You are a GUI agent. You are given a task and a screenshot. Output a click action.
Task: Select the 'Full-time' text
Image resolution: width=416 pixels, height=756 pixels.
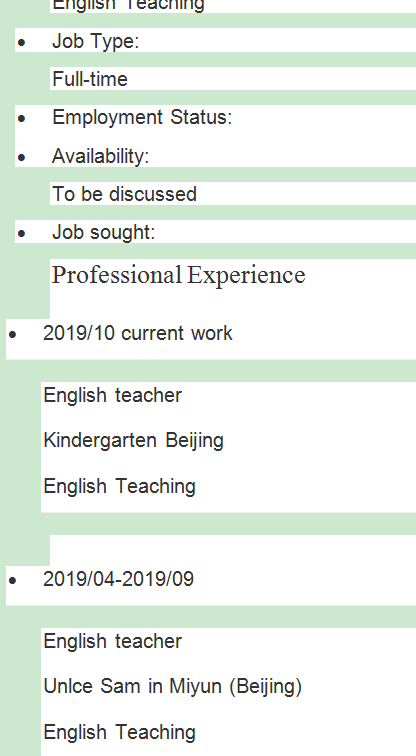click(x=90, y=79)
